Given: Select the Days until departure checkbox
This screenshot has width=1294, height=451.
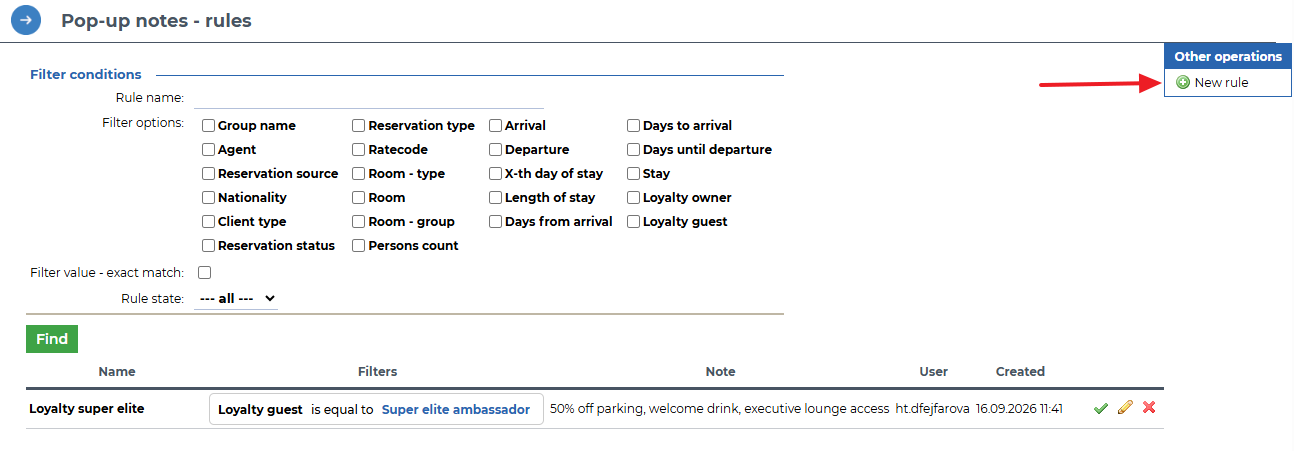Looking at the screenshot, I should coord(634,150).
